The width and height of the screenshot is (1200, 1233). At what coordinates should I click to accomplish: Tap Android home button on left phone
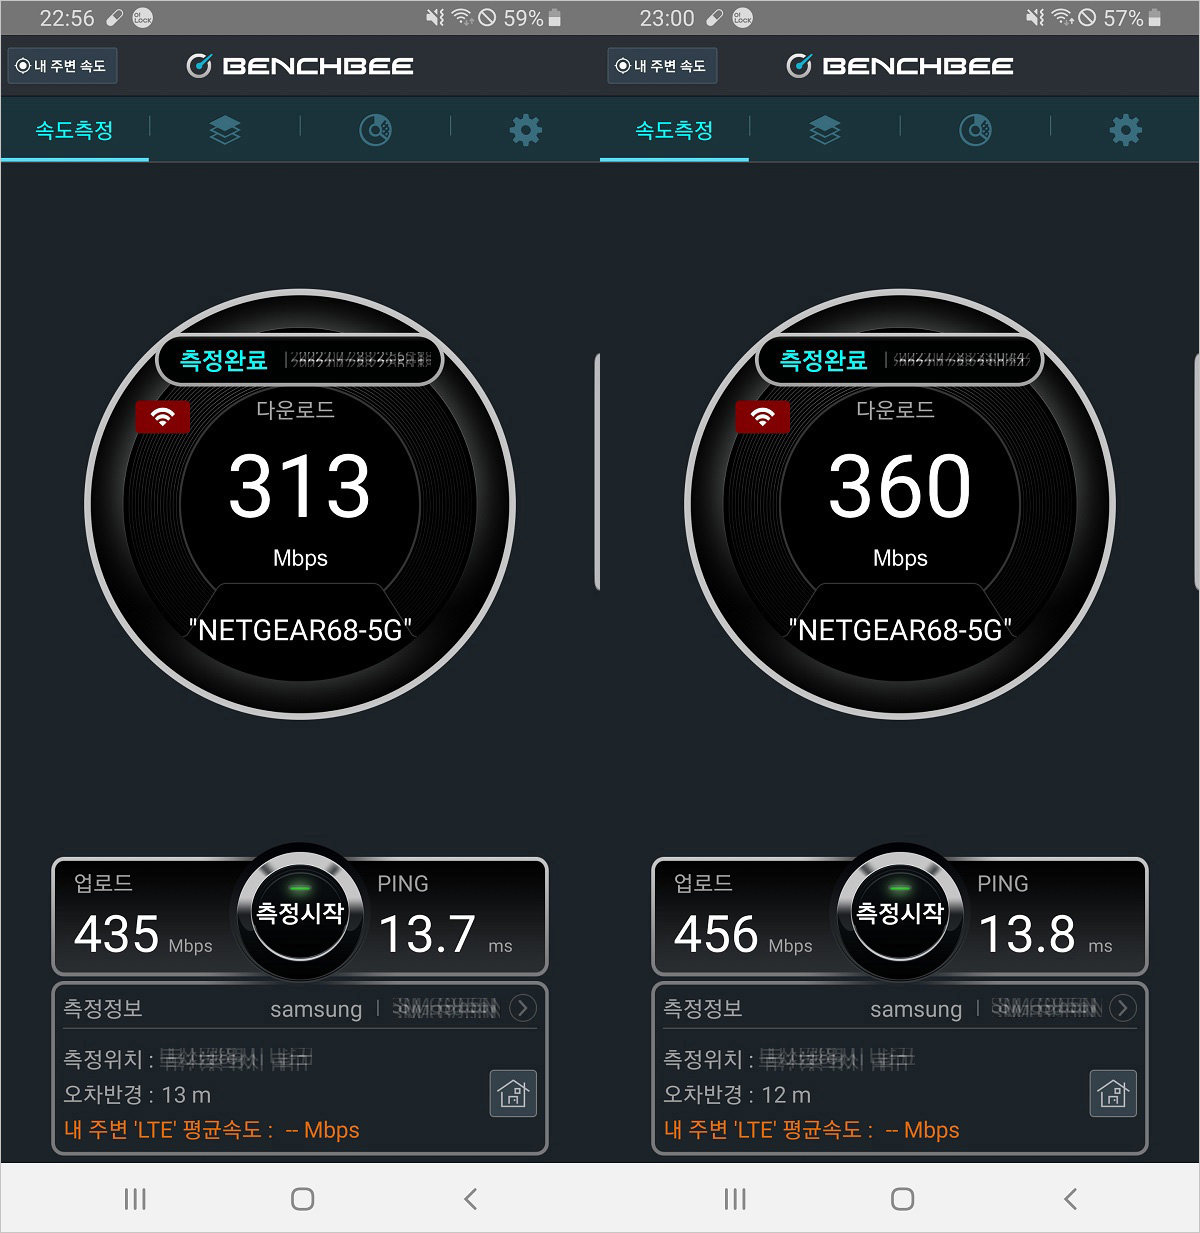tap(302, 1199)
